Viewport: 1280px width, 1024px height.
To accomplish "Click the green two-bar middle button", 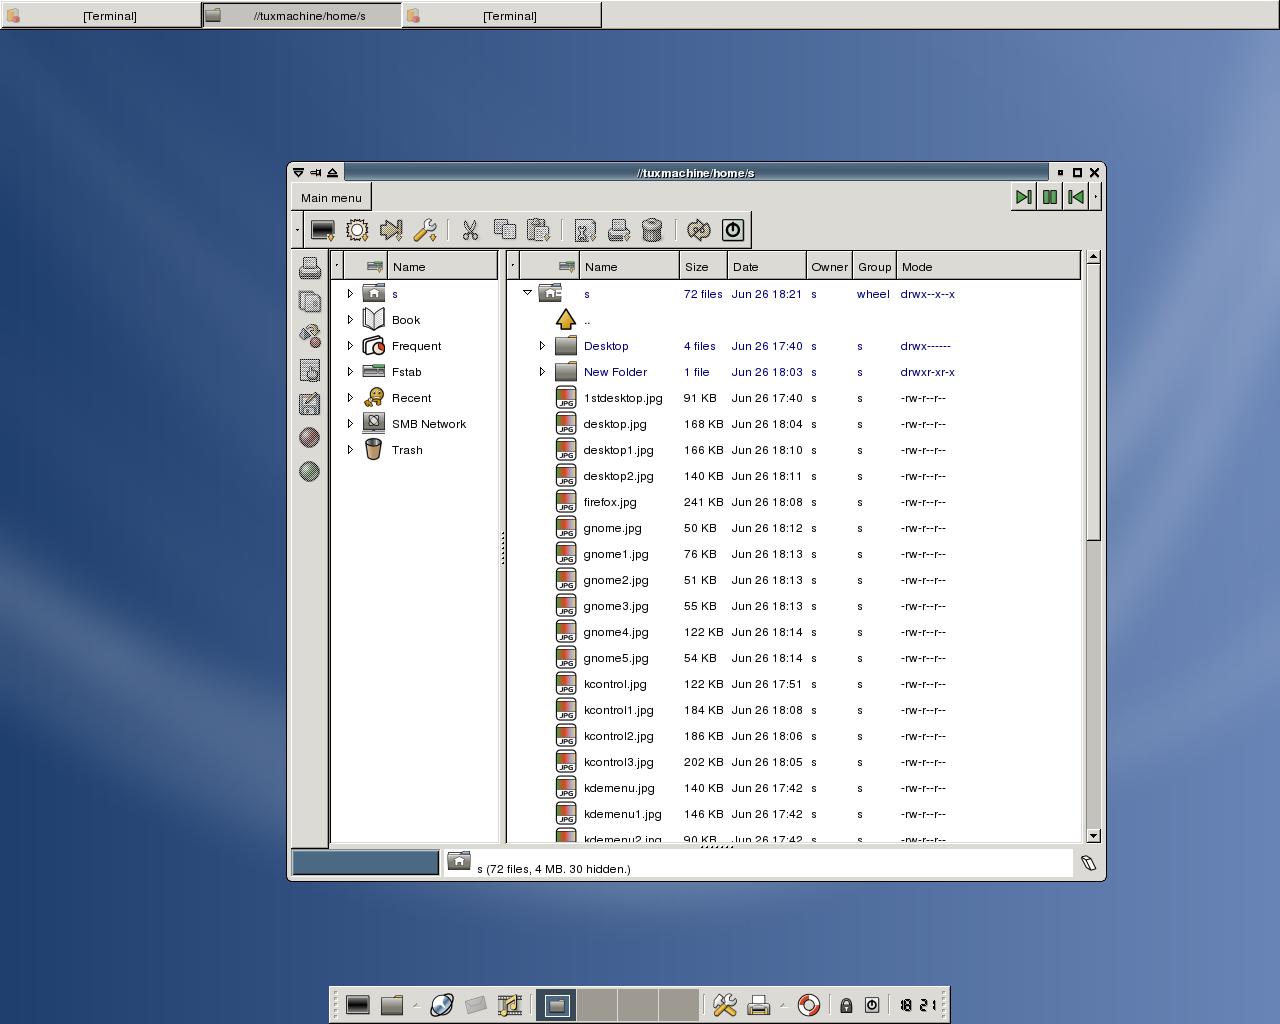I will pyautogui.click(x=1049, y=197).
